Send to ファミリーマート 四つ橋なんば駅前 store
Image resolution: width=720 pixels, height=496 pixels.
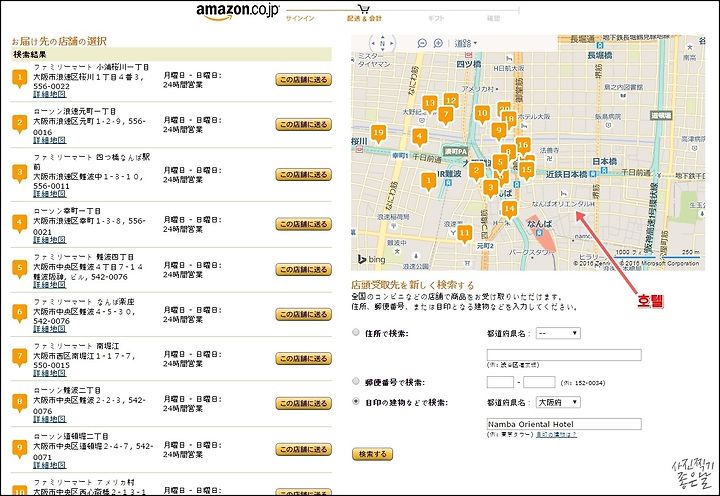point(304,175)
